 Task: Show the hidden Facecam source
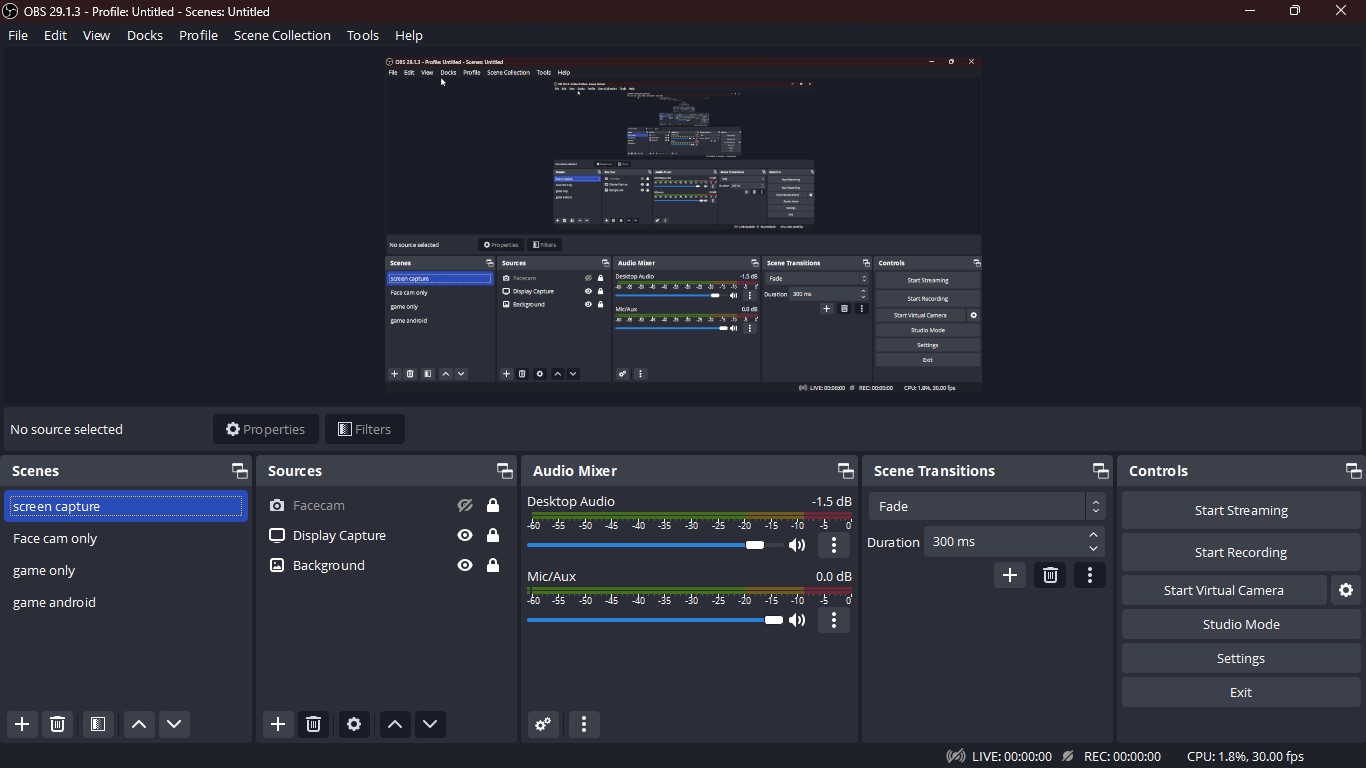point(464,506)
